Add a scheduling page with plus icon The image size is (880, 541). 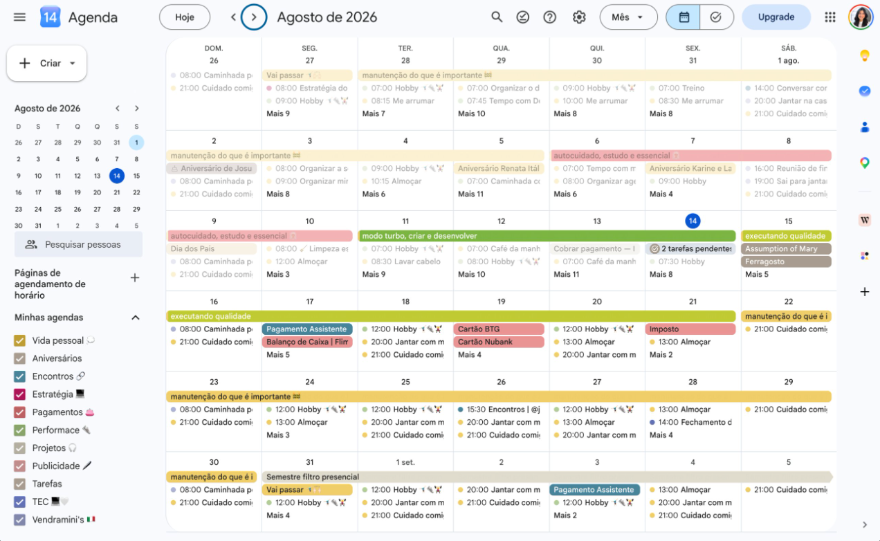[135, 278]
